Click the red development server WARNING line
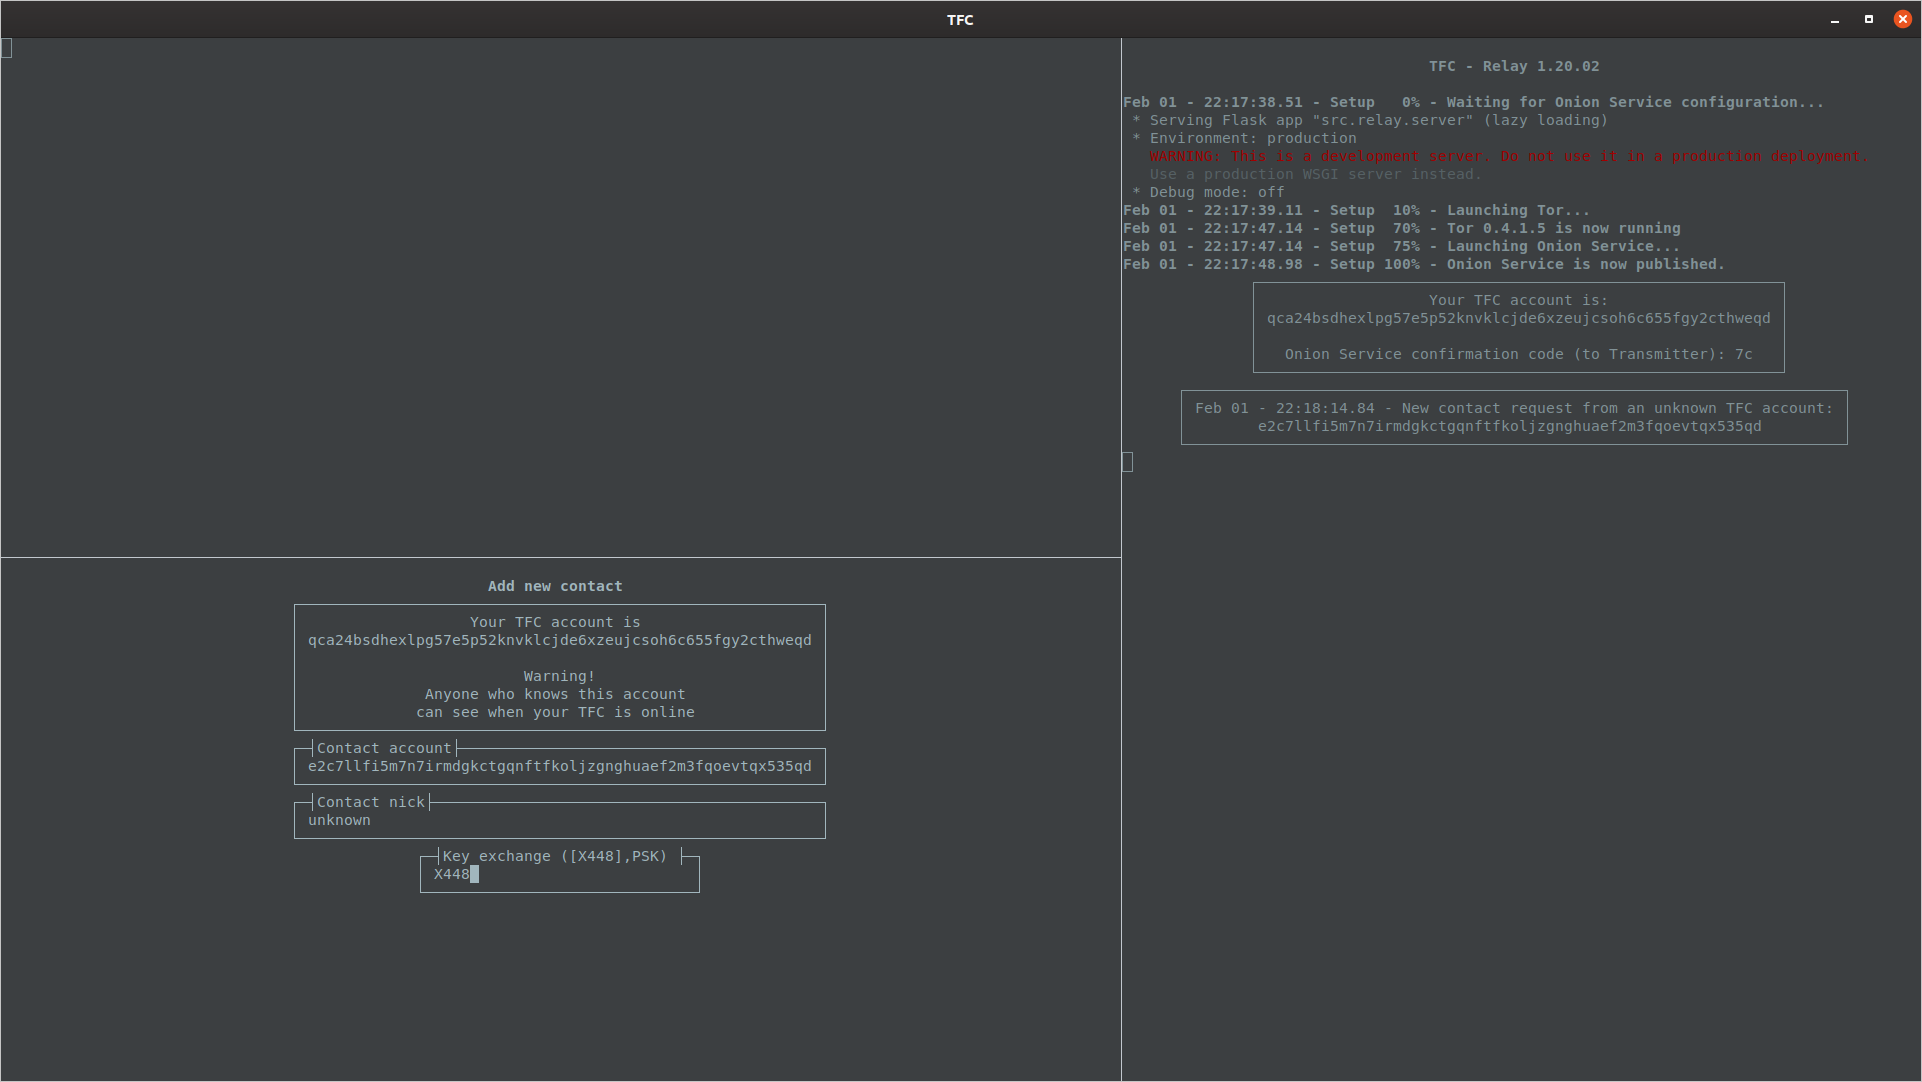The height and width of the screenshot is (1082, 1922). point(1507,156)
